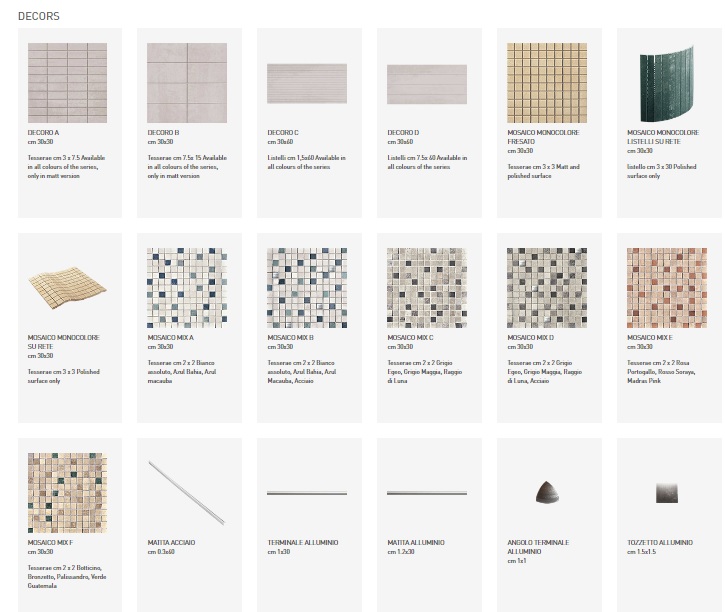Select the Decoro B tile thumbnail
This screenshot has height=612, width=725.
pos(186,82)
